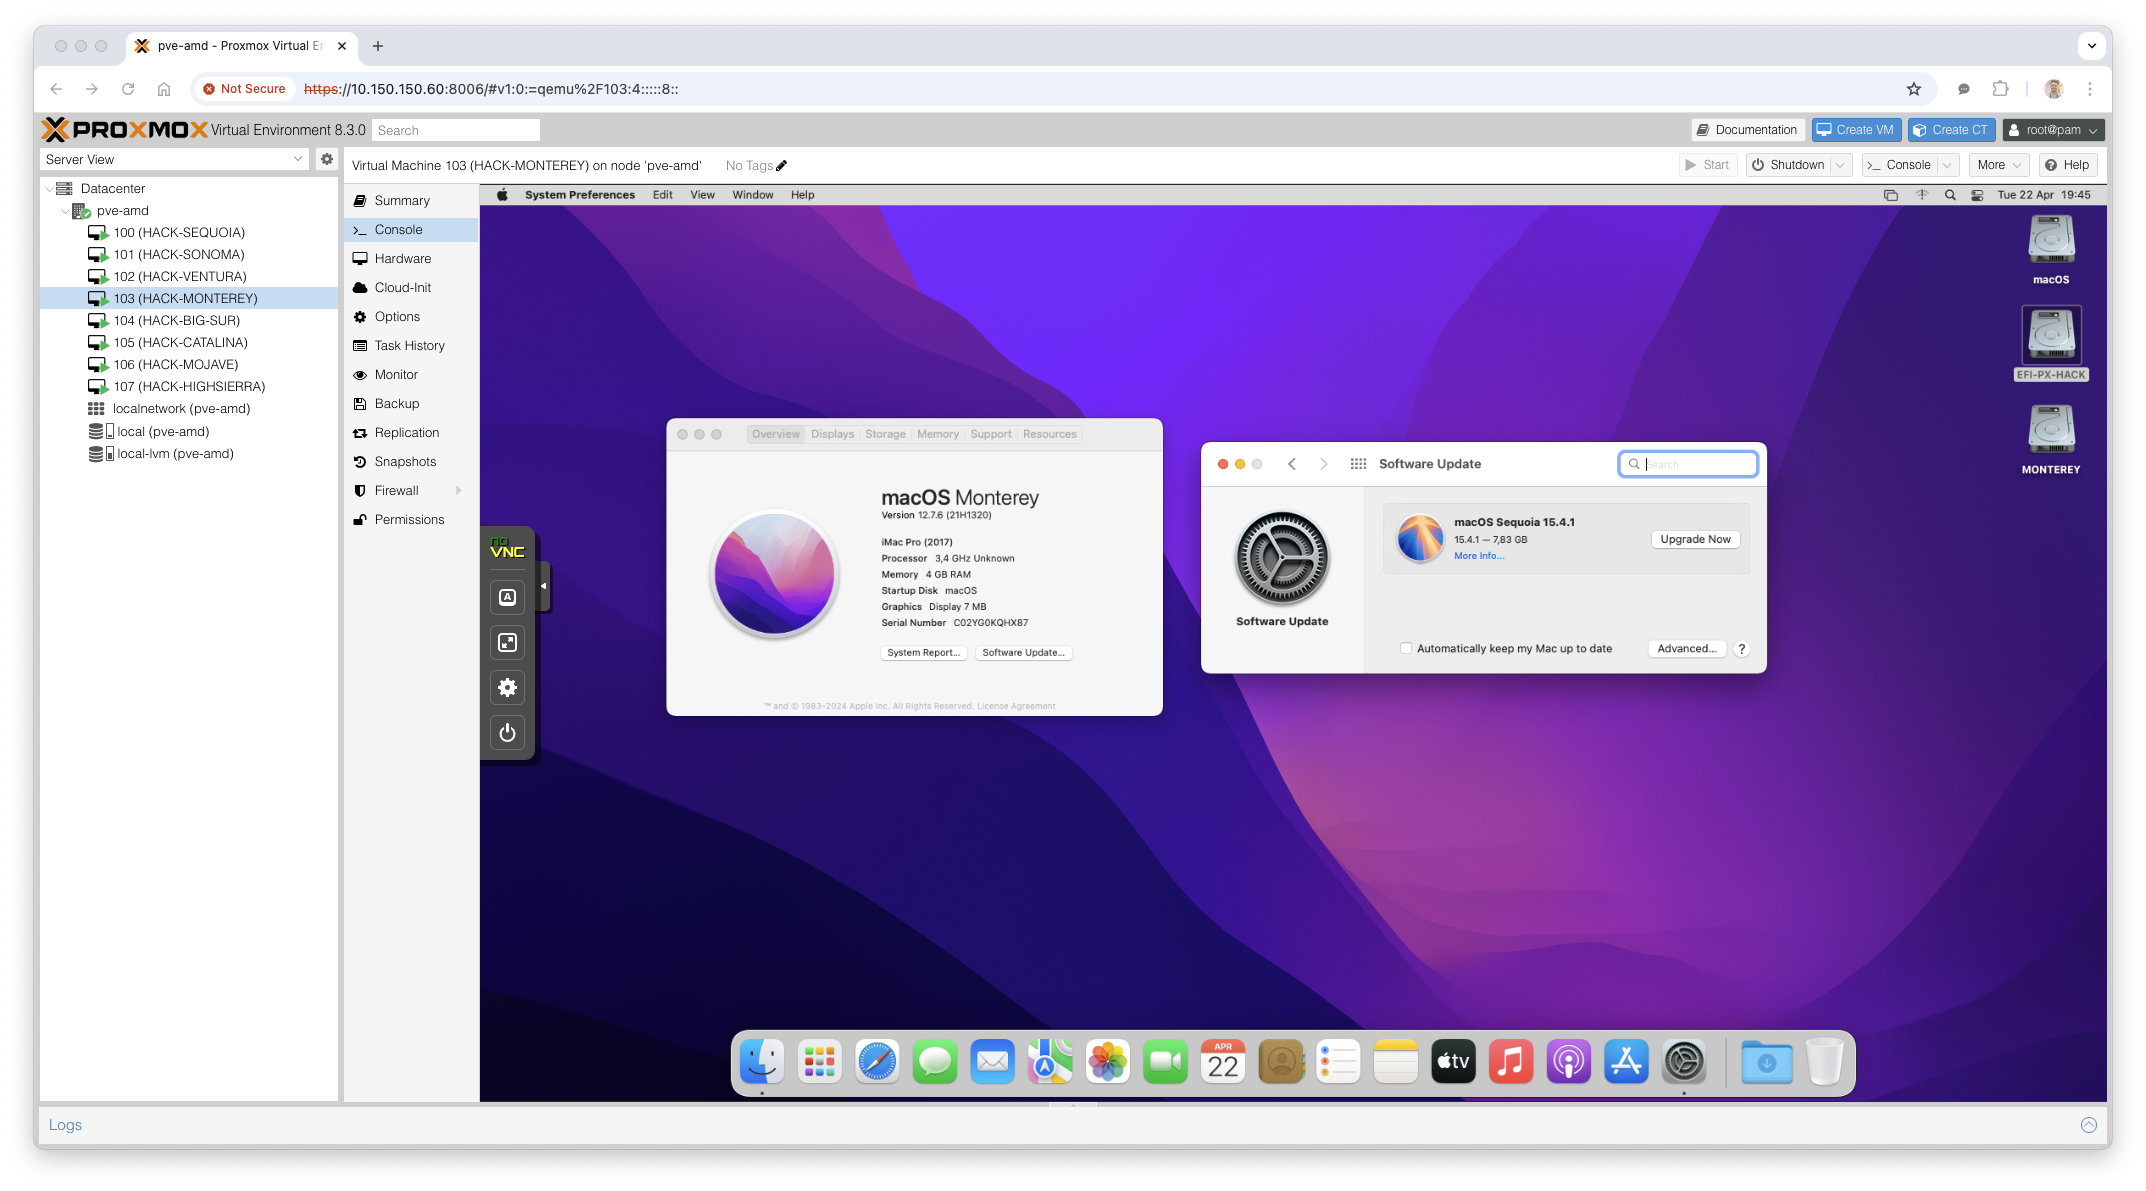
Task: Click Server View settings gear icon
Action: 327,159
